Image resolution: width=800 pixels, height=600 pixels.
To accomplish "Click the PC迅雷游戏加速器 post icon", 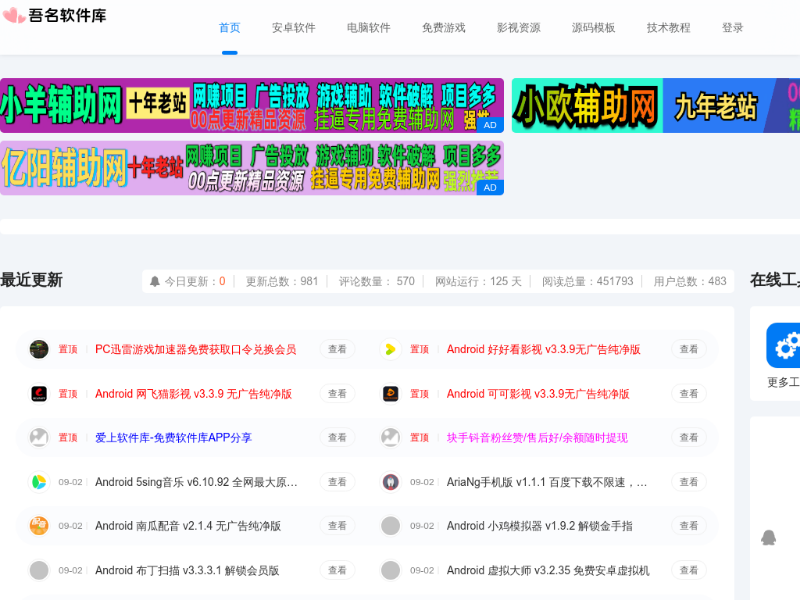I will coord(39,349).
